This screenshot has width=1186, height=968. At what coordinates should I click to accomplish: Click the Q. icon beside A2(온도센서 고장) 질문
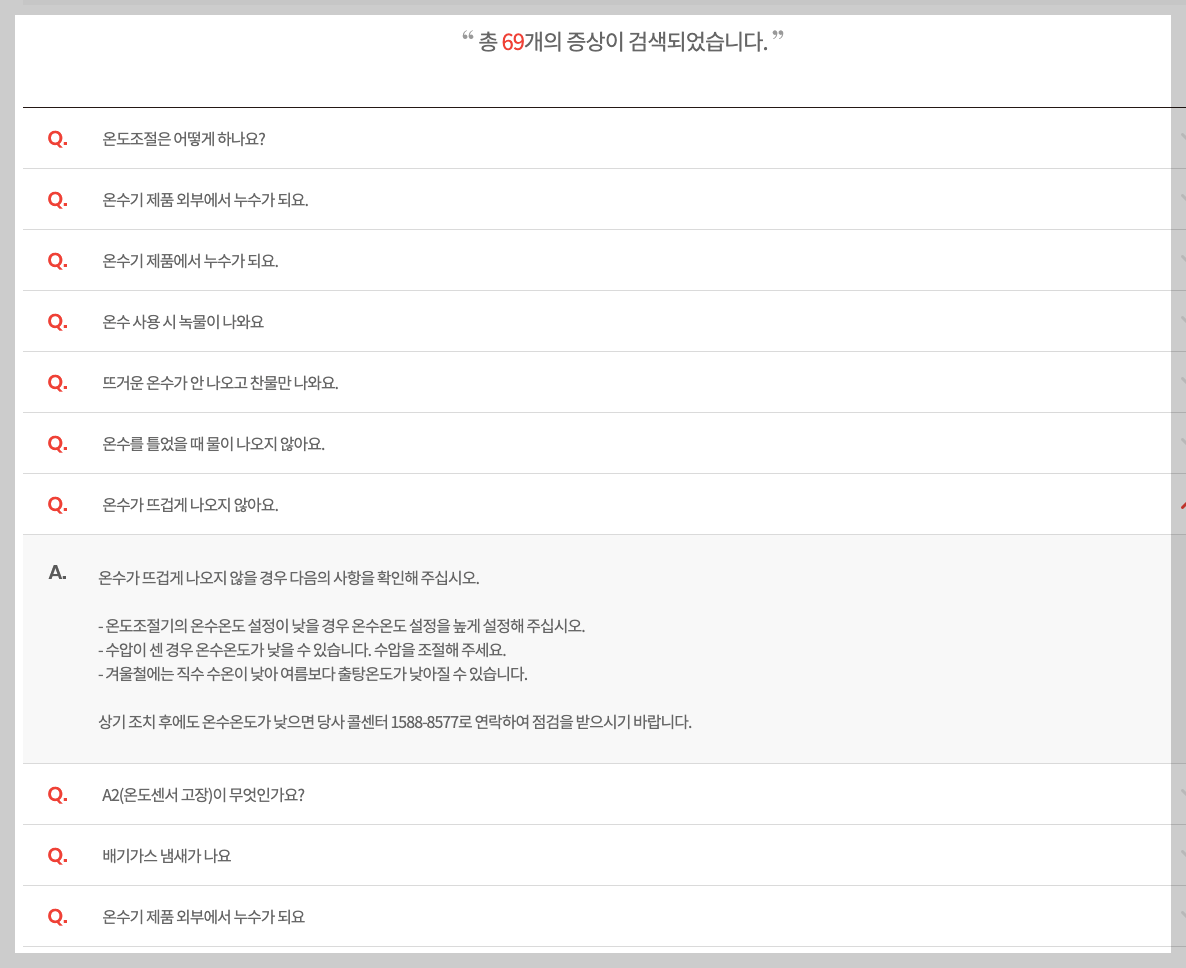point(57,793)
